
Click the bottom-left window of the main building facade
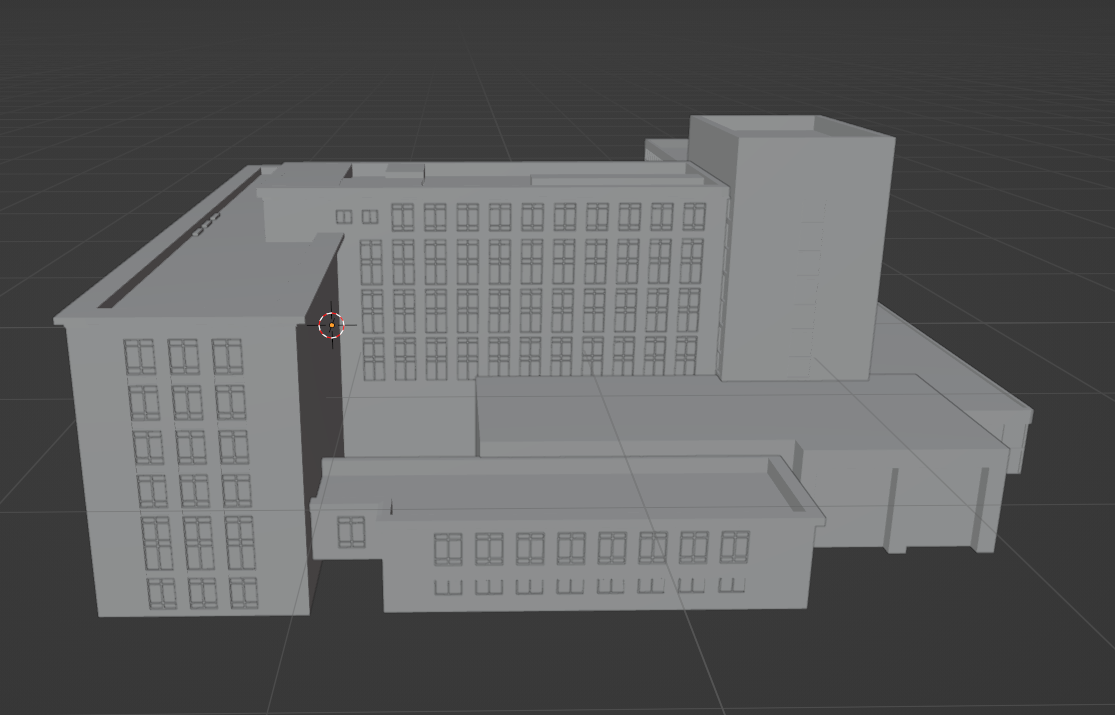pos(373,359)
